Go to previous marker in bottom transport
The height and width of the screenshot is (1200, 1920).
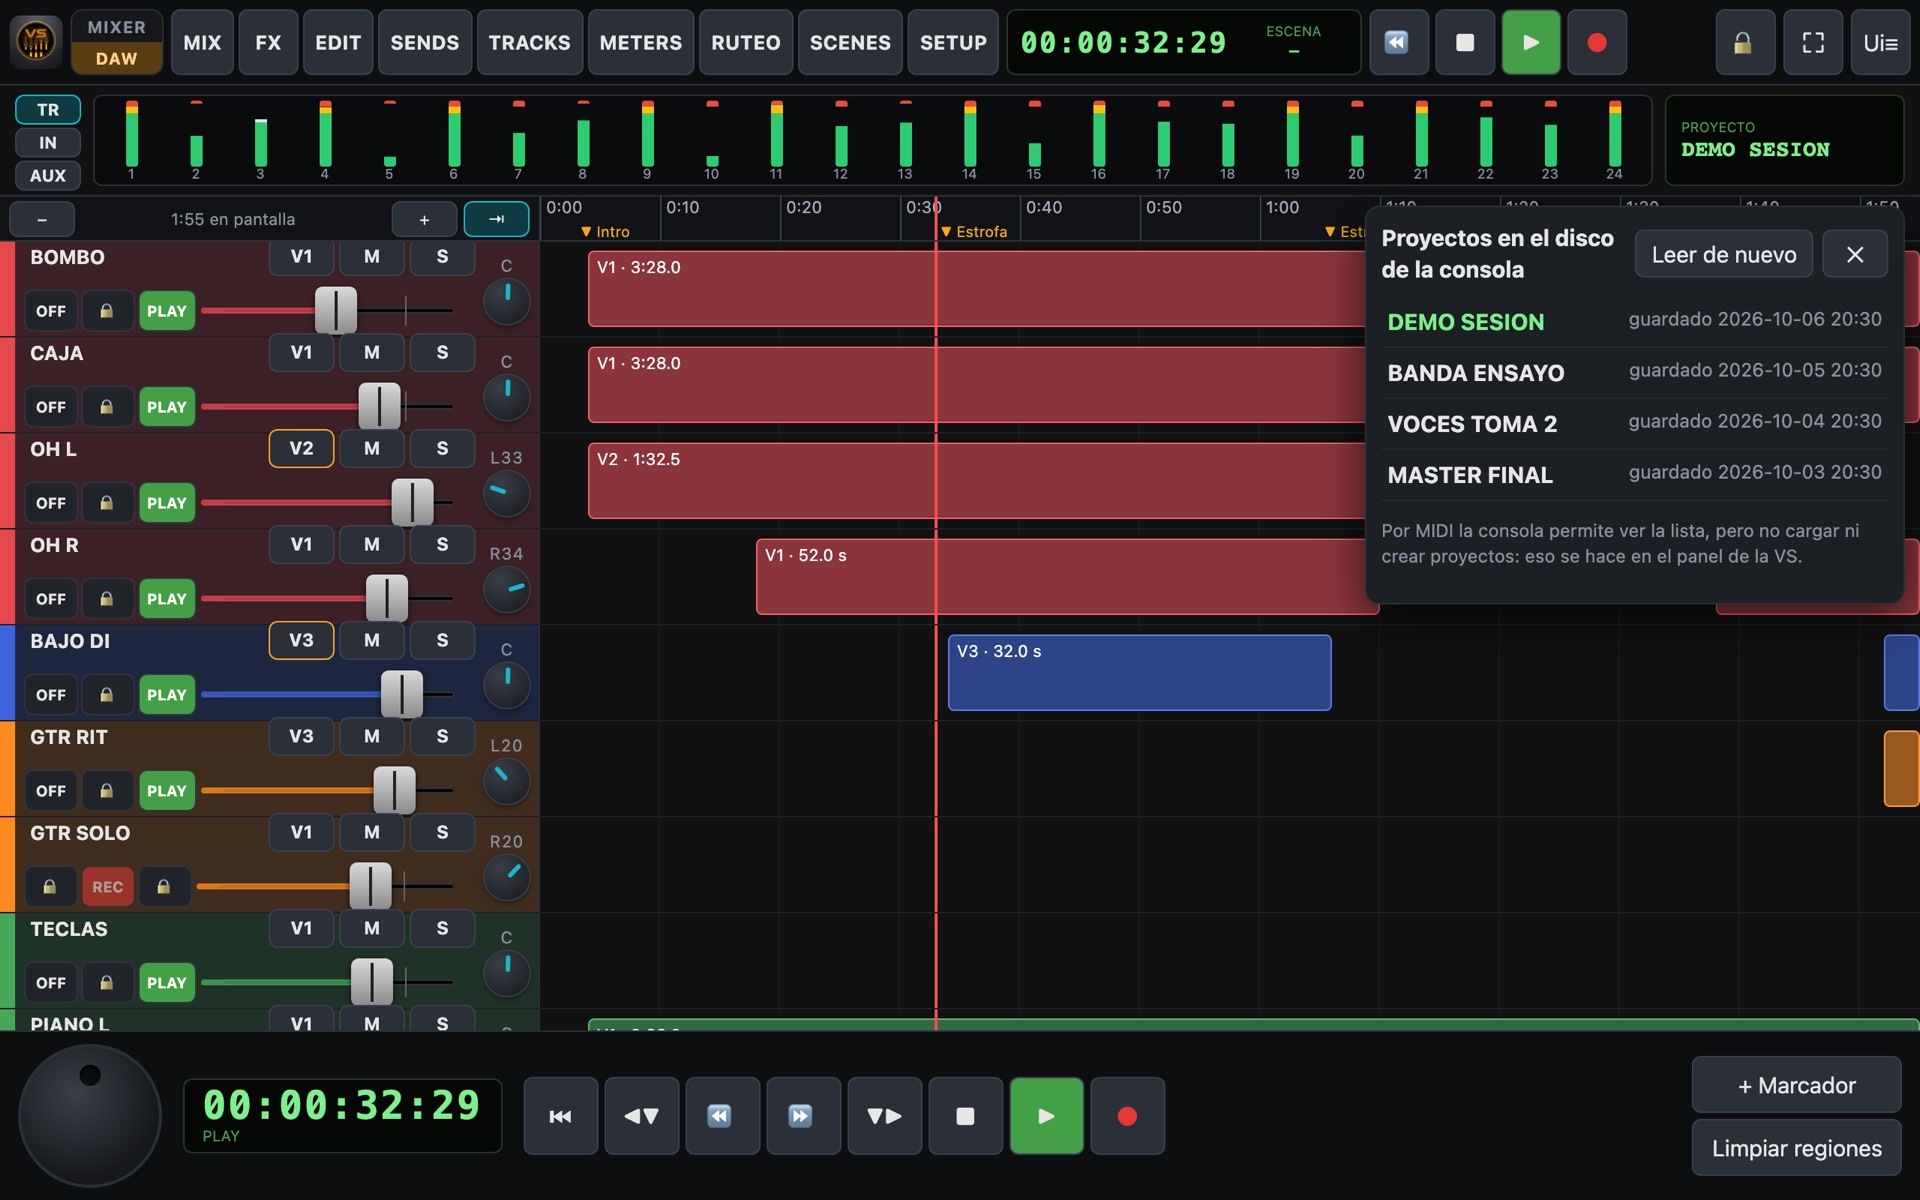click(x=642, y=1116)
